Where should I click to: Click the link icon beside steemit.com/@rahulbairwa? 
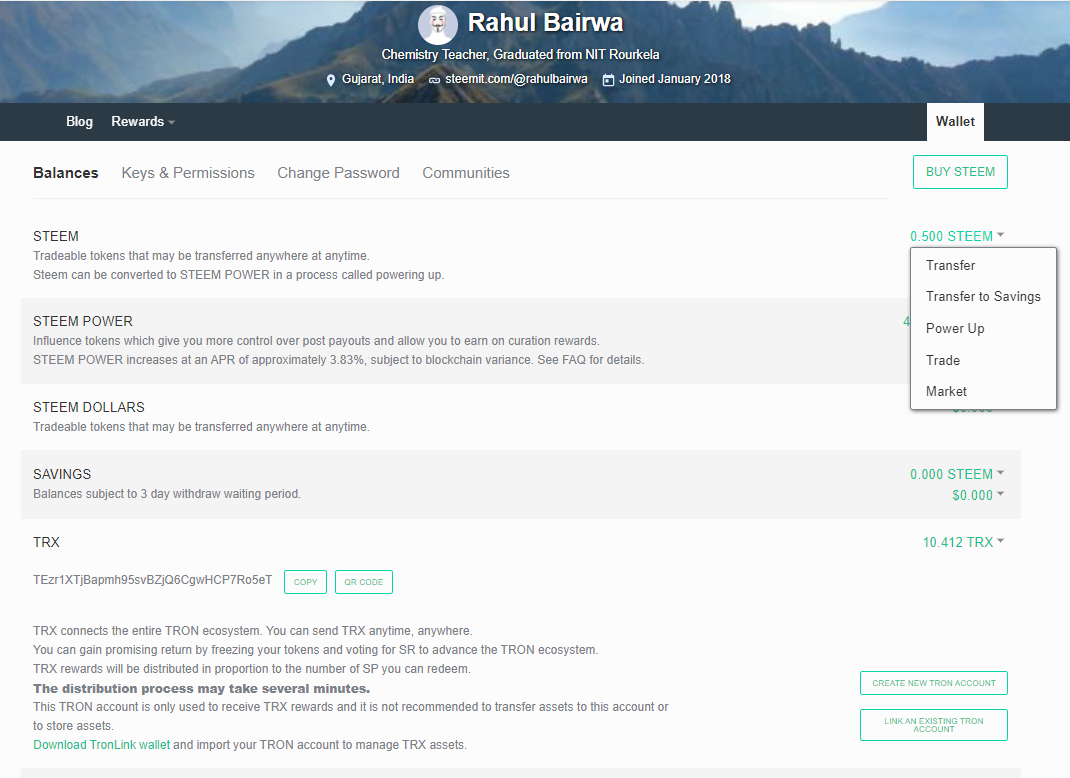[x=434, y=81]
